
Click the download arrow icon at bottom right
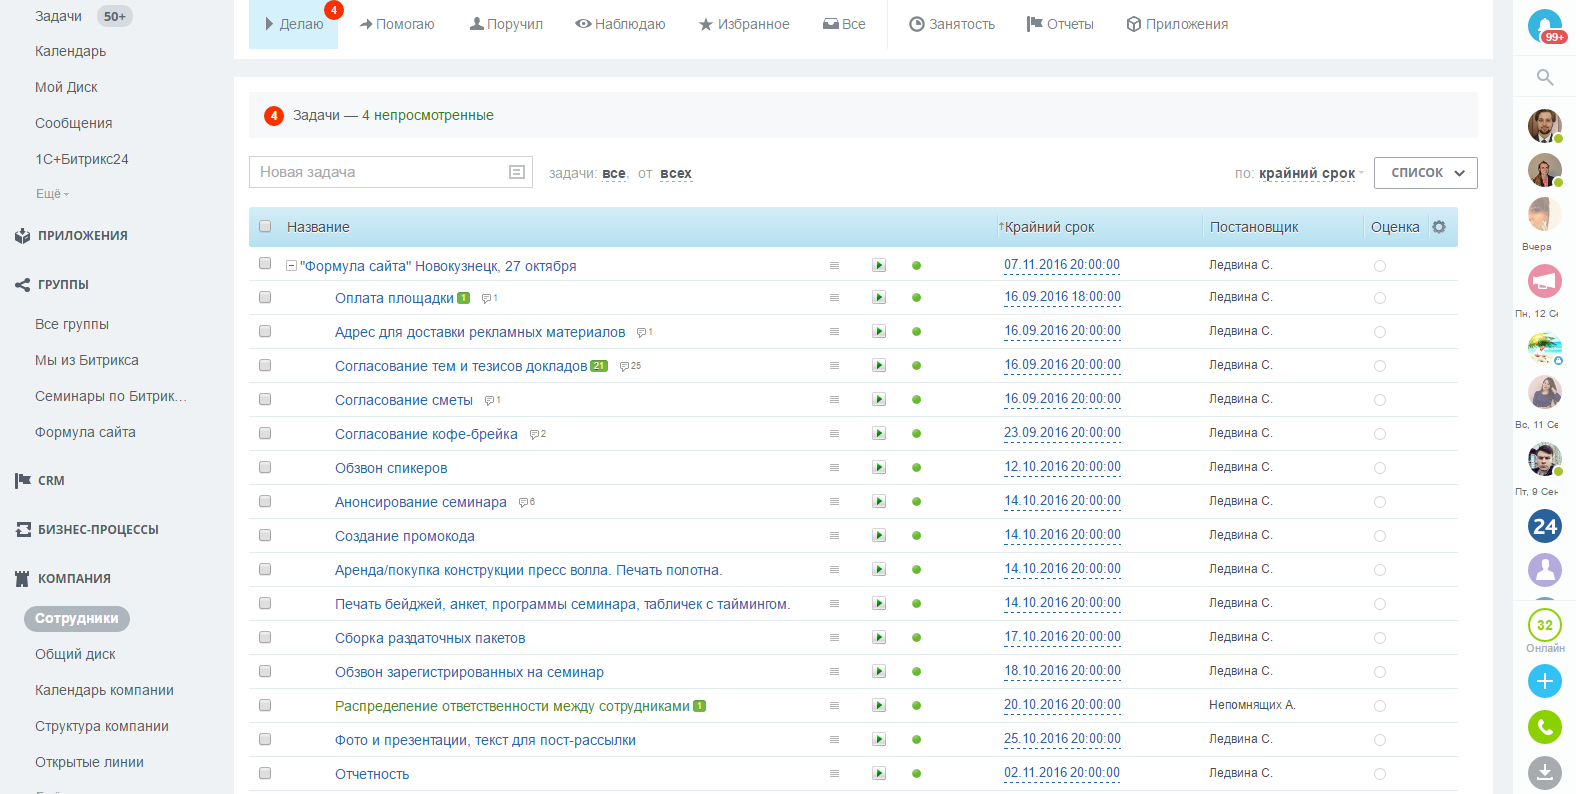tap(1544, 773)
